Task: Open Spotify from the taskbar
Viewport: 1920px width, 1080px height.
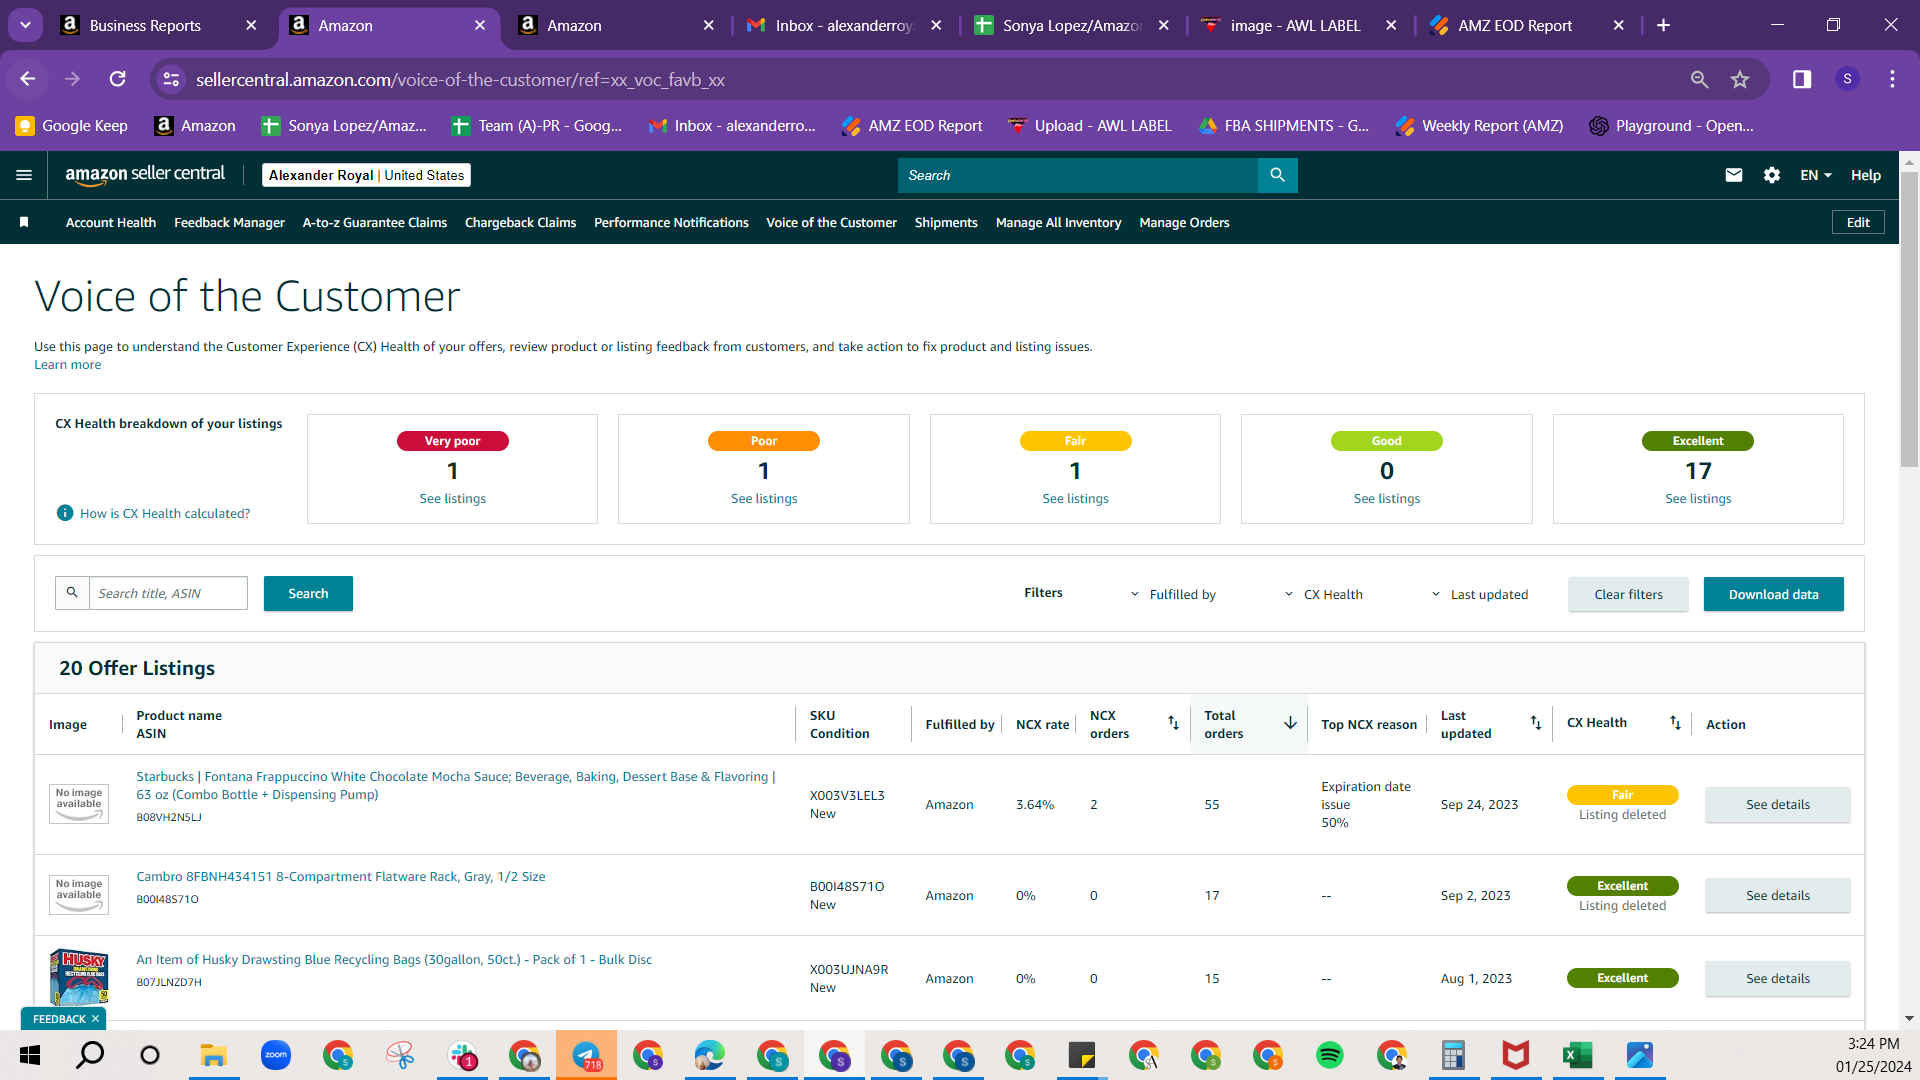Action: 1330,1055
